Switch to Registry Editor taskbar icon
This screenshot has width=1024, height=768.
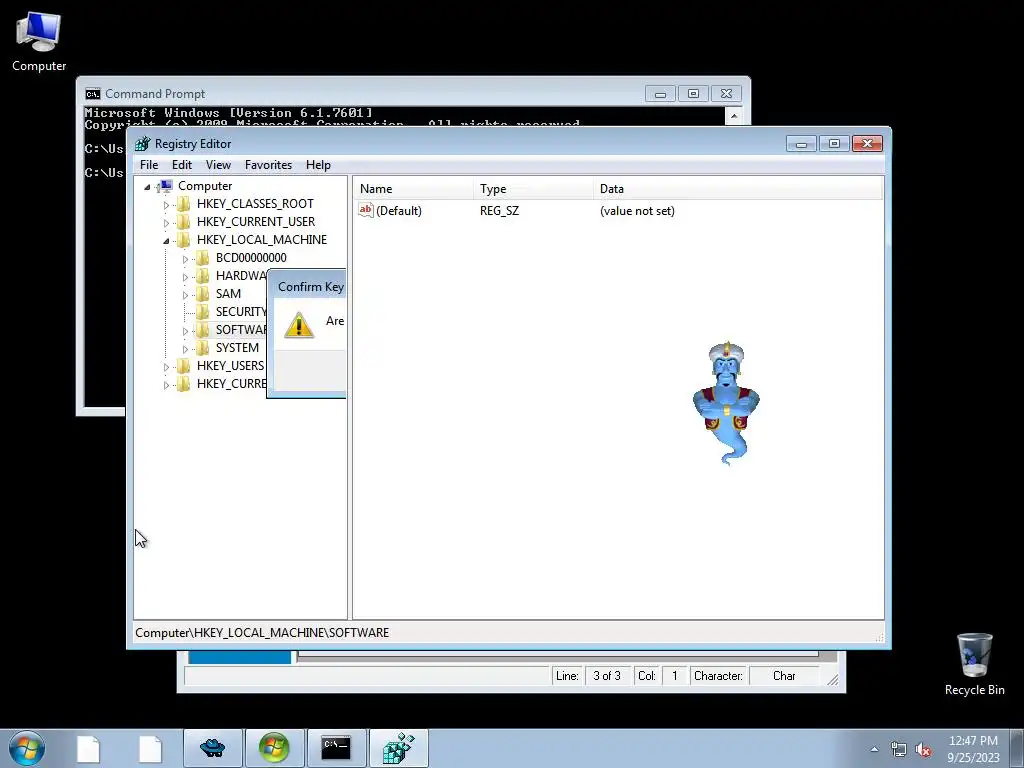tap(398, 748)
